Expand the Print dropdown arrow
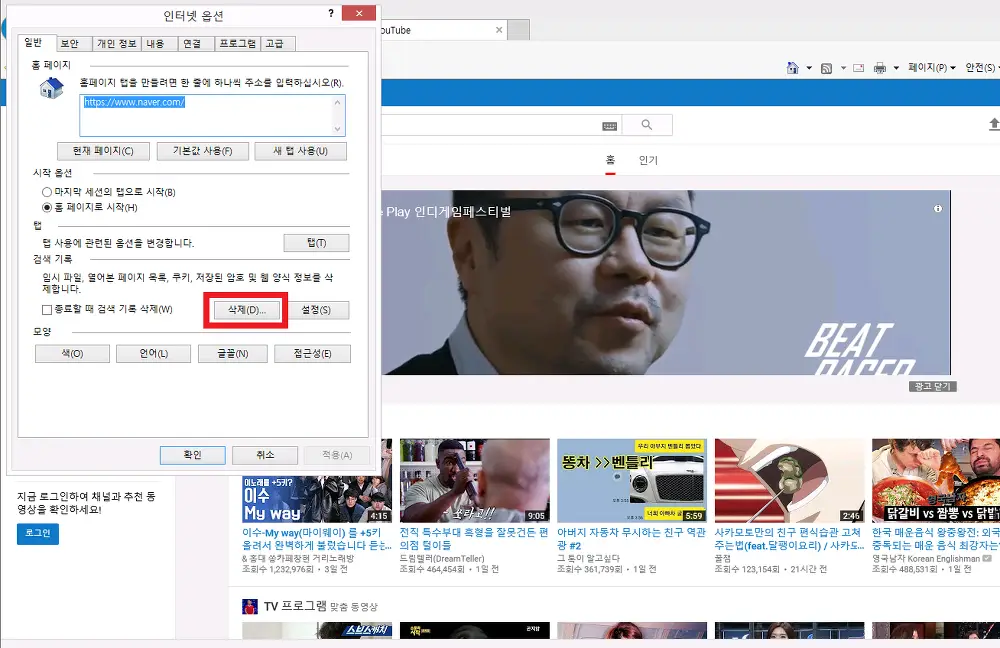Viewport: 1000px width, 648px height. (896, 68)
